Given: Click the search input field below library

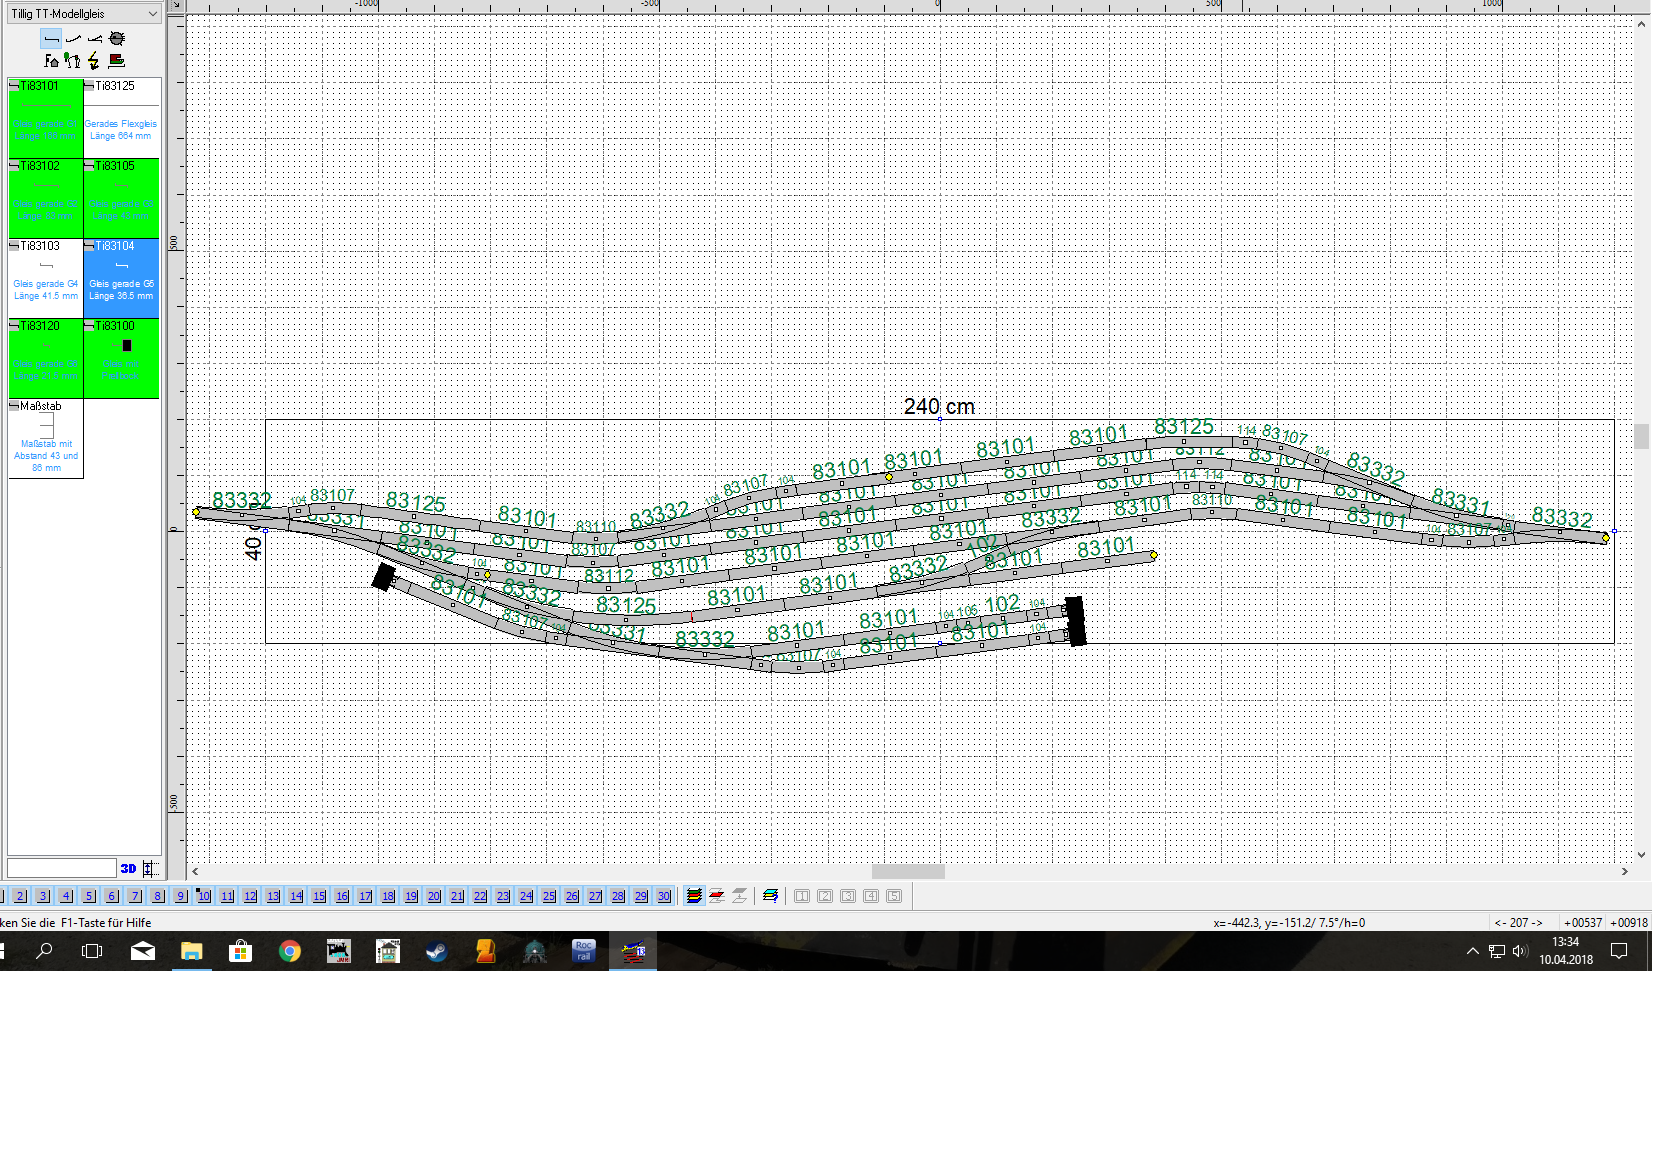Looking at the screenshot, I should coord(62,868).
